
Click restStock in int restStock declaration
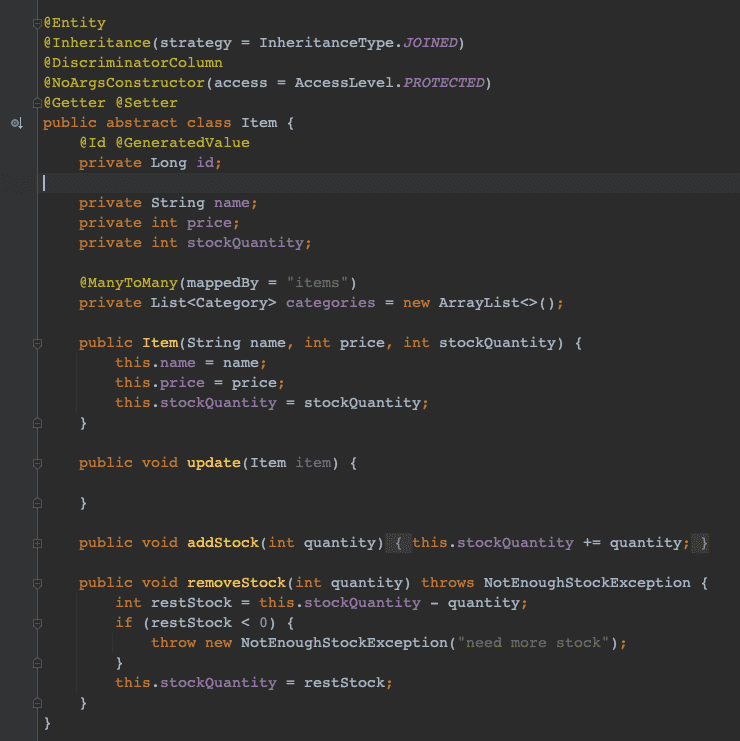191,603
